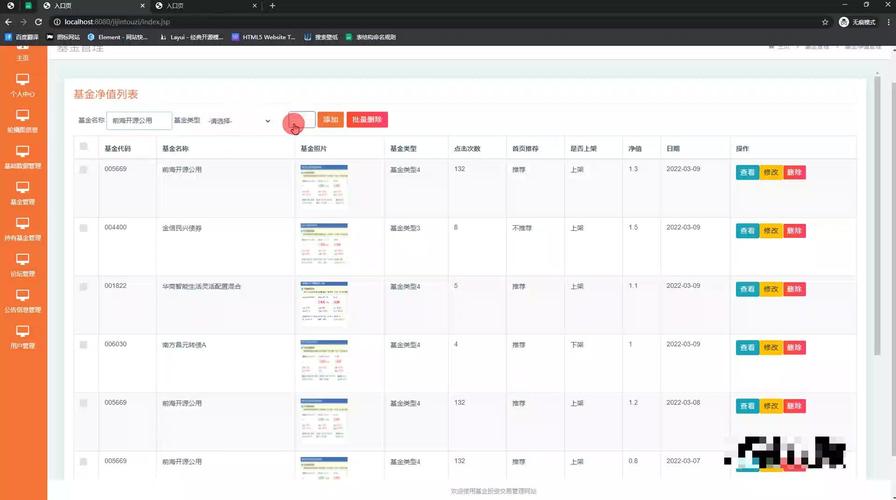Click the browser bookmark star icon
The image size is (896, 500).
pos(824,21)
